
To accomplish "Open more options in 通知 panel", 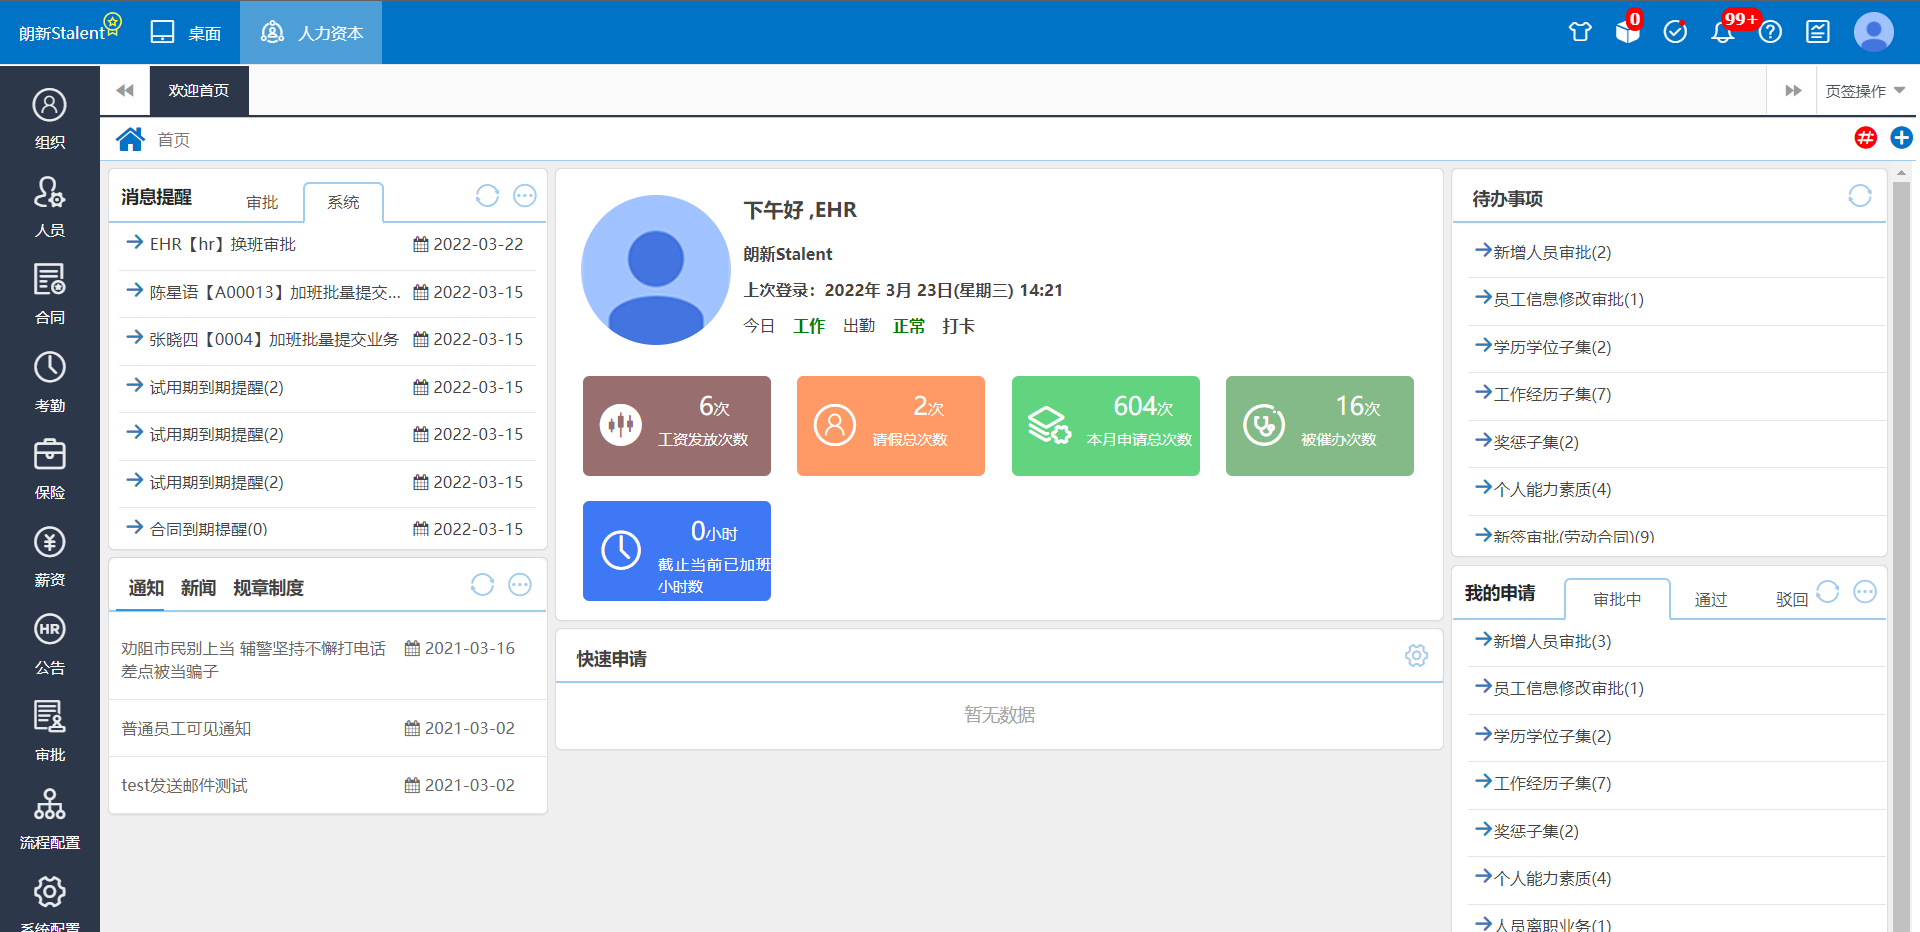I will tap(520, 585).
